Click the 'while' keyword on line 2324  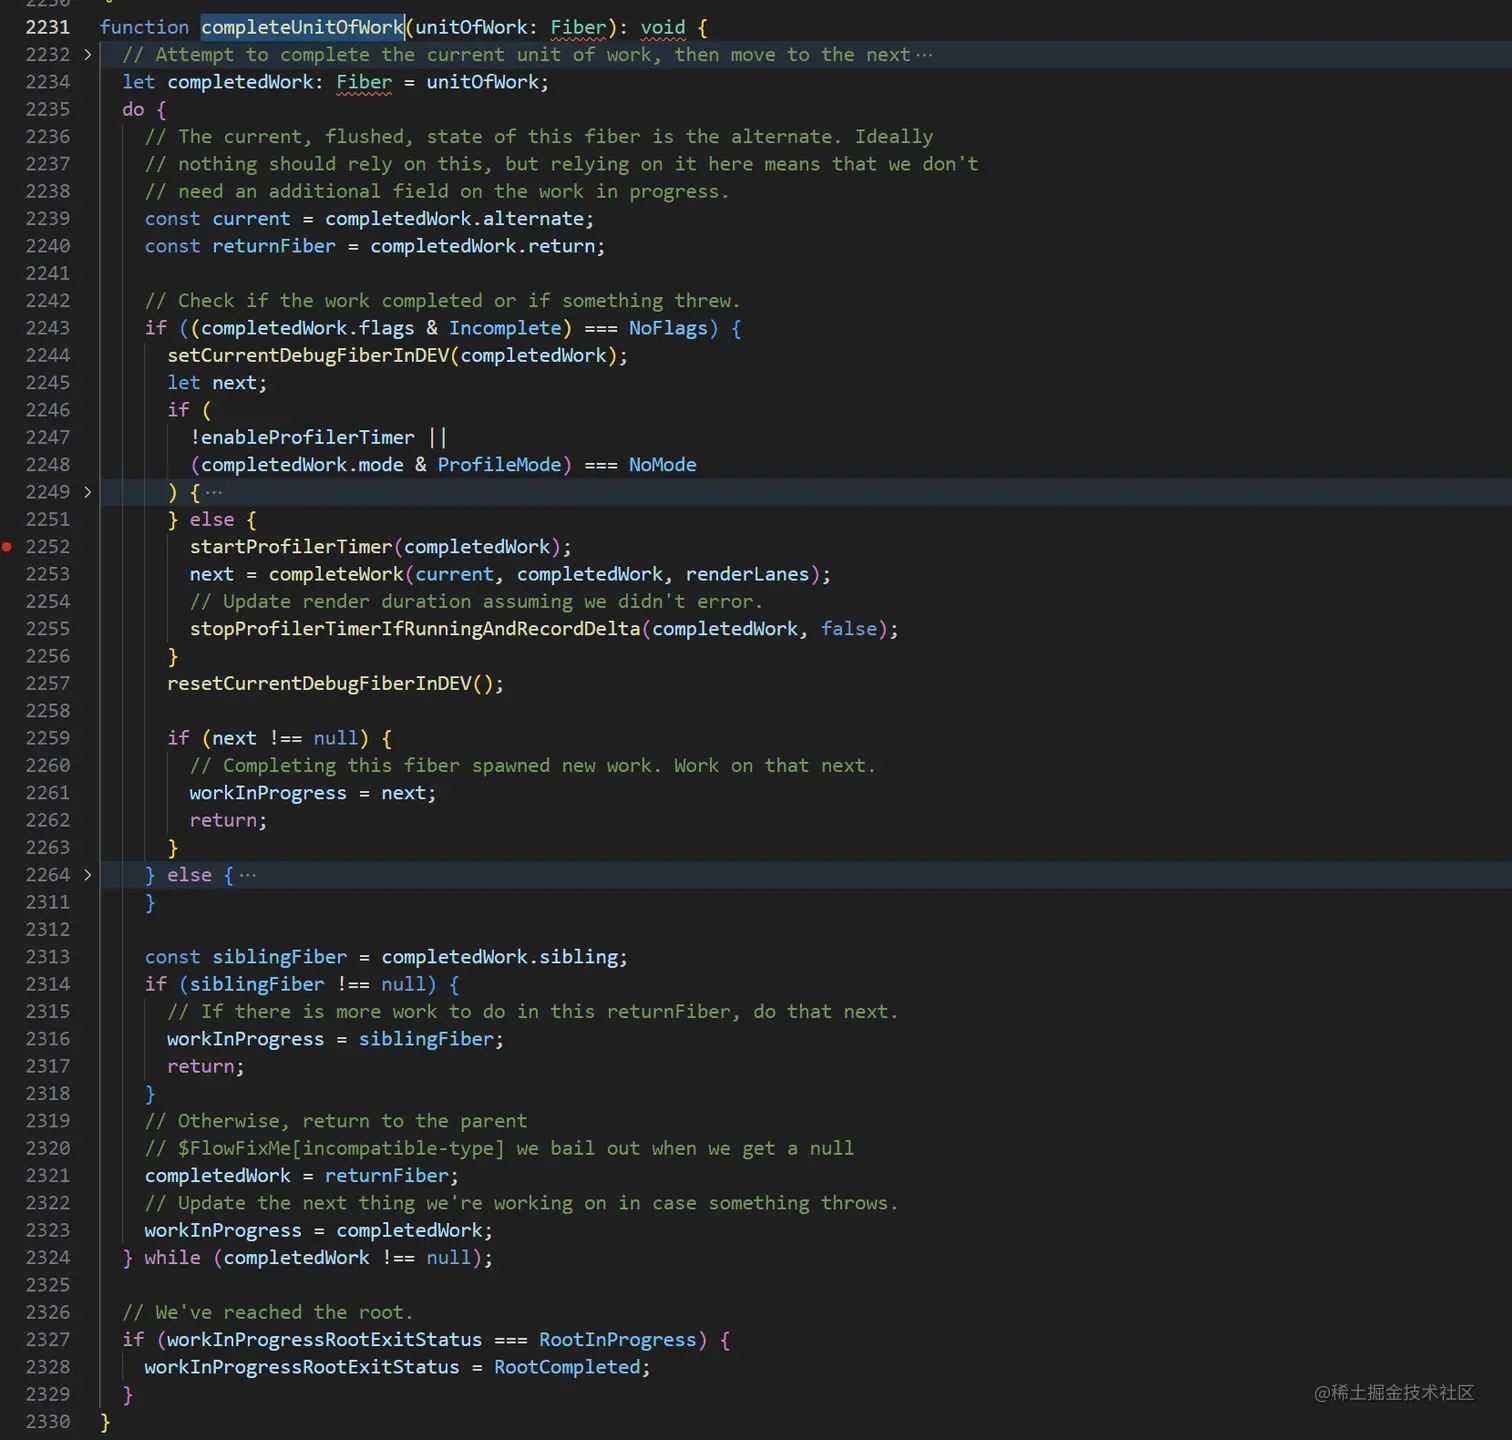172,1258
